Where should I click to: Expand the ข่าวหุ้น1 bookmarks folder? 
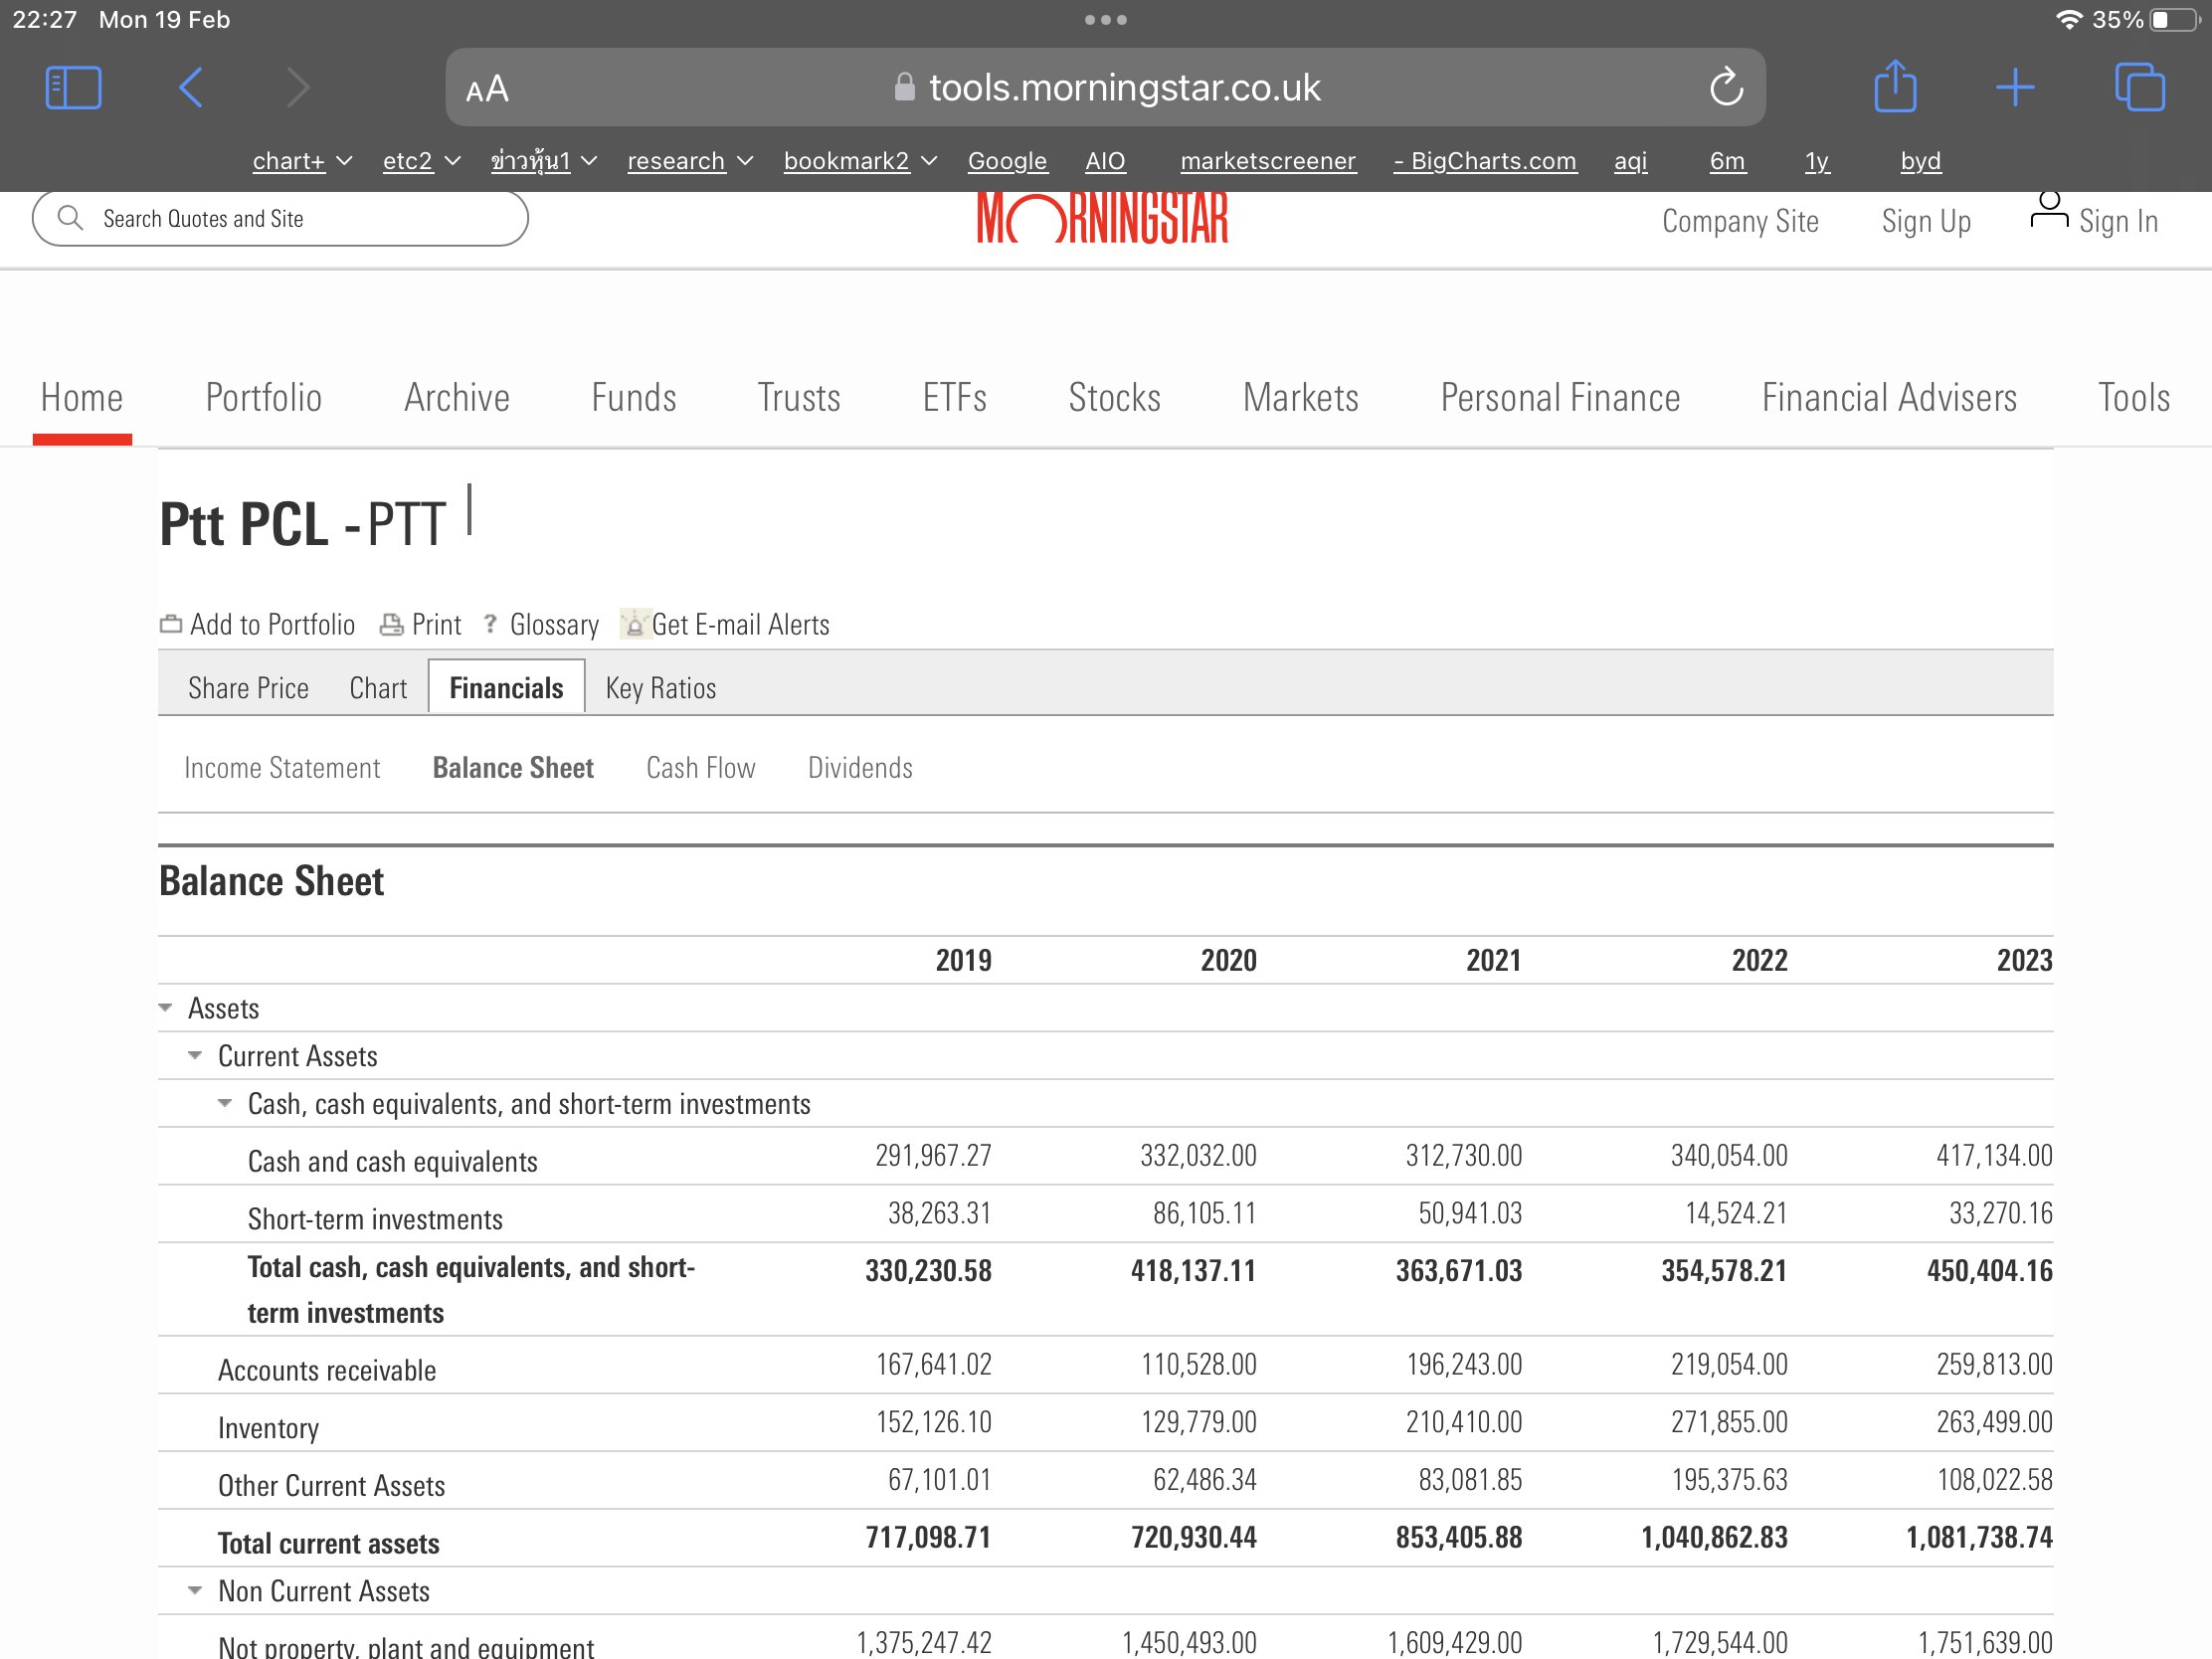pos(543,161)
